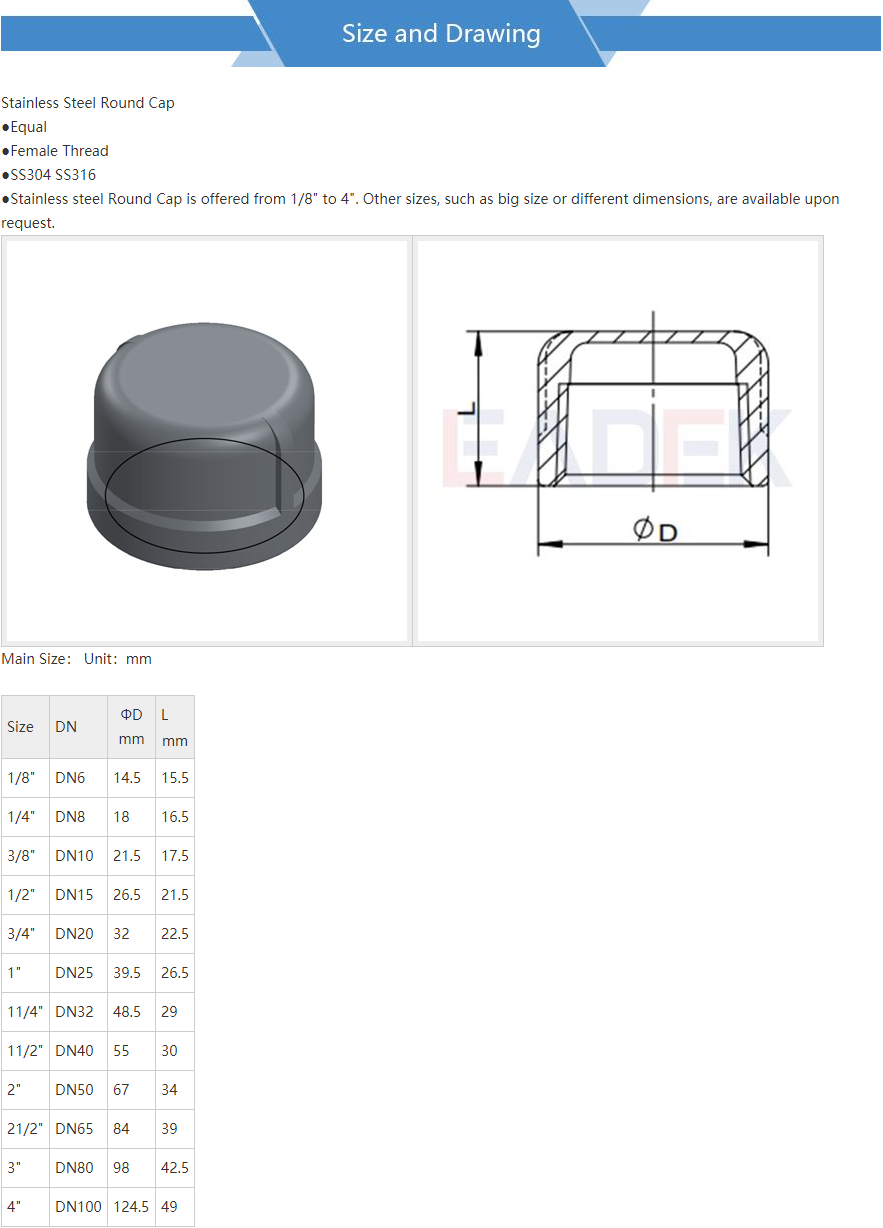Select the 55 diameter cell
The height and width of the screenshot is (1228, 883).
pos(132,1051)
